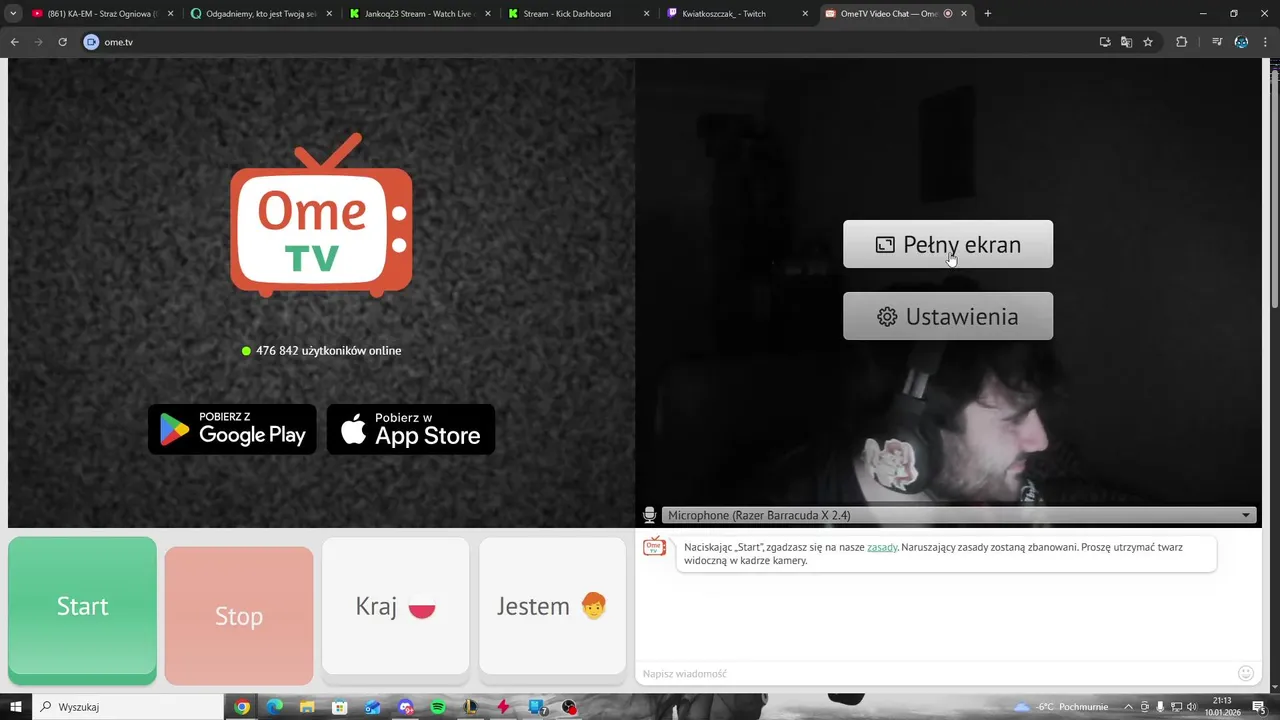Expand the Microphone Razer Barracuda dropdown
Viewport: 1280px width, 720px height.
click(958, 515)
